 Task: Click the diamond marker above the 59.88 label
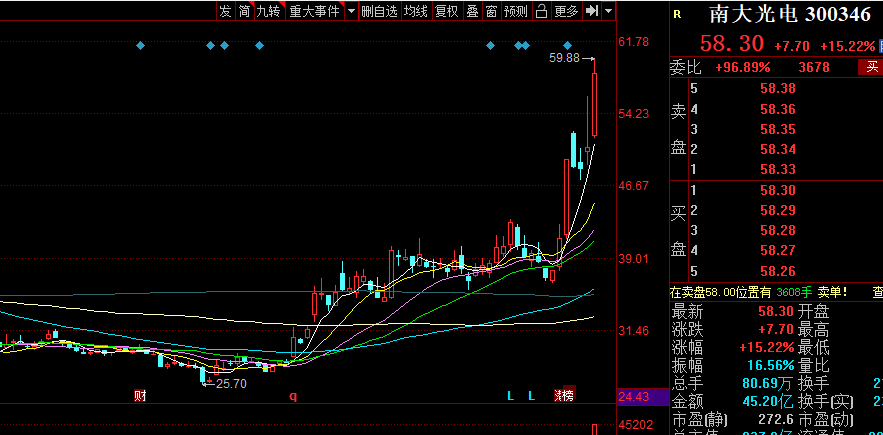[568, 45]
